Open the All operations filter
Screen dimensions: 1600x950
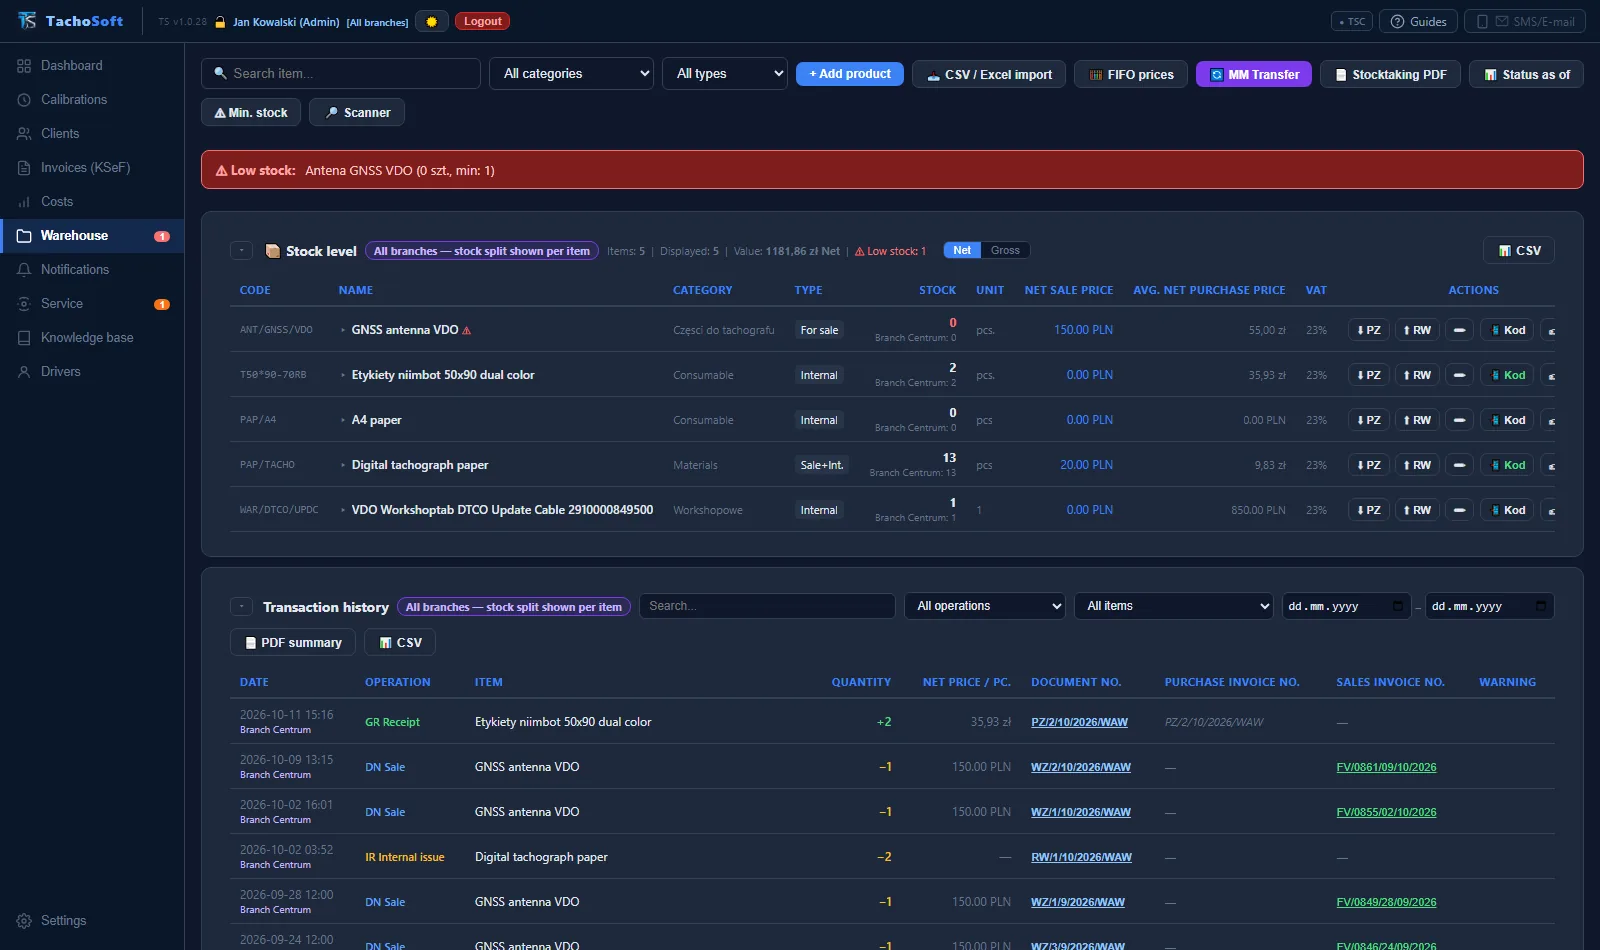(985, 606)
